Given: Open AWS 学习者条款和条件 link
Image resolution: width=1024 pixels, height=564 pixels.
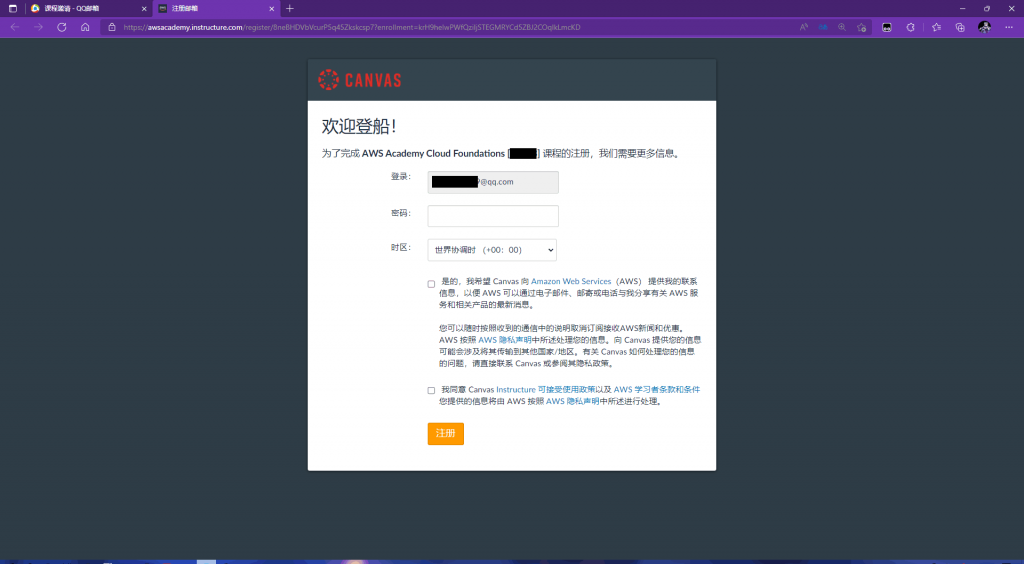Looking at the screenshot, I should coord(656,390).
